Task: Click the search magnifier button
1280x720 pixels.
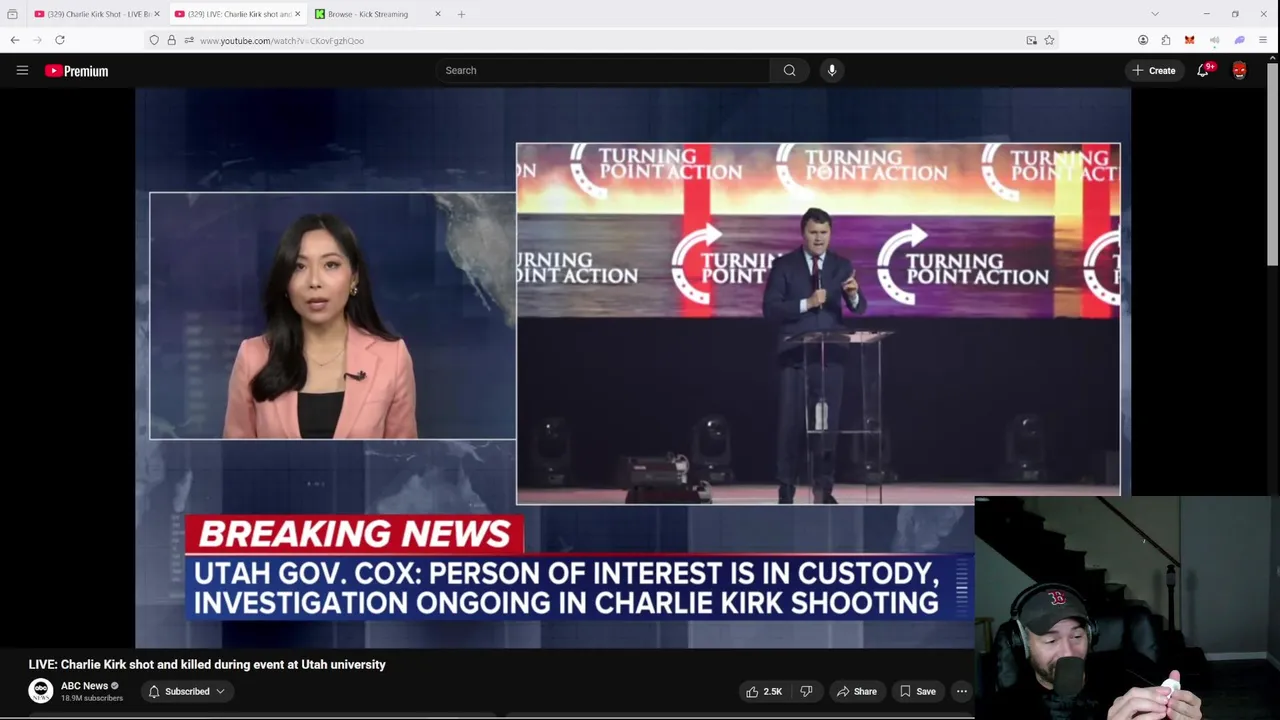Action: [x=790, y=70]
